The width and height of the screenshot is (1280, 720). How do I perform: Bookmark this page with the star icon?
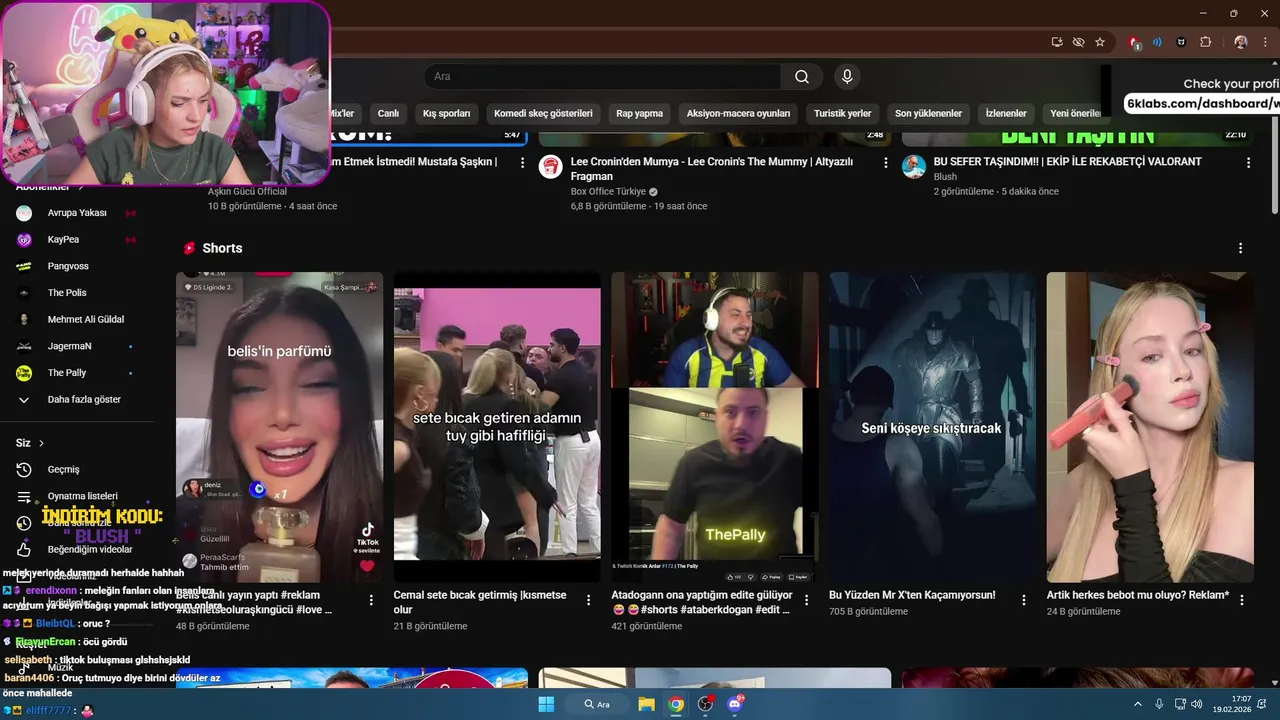[1100, 42]
